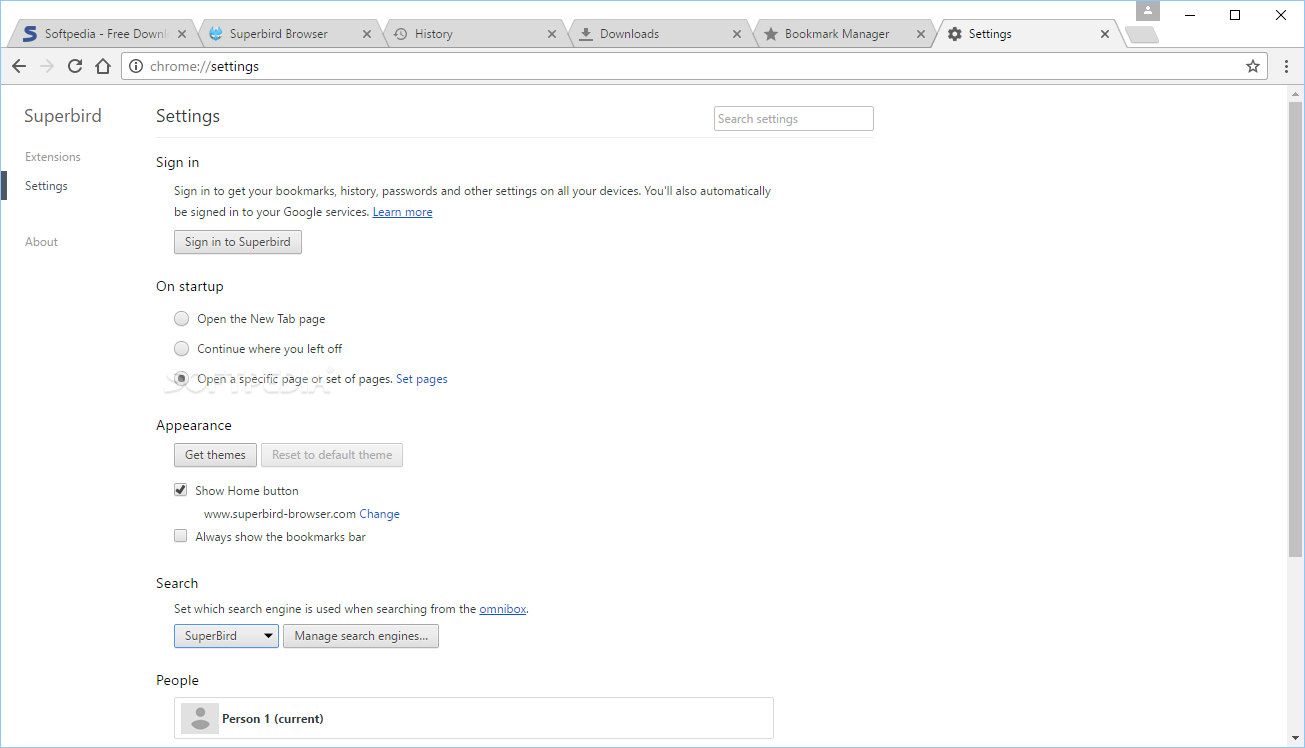This screenshot has height=748, width=1305.
Task: Click the People section heading
Action: [x=178, y=680]
